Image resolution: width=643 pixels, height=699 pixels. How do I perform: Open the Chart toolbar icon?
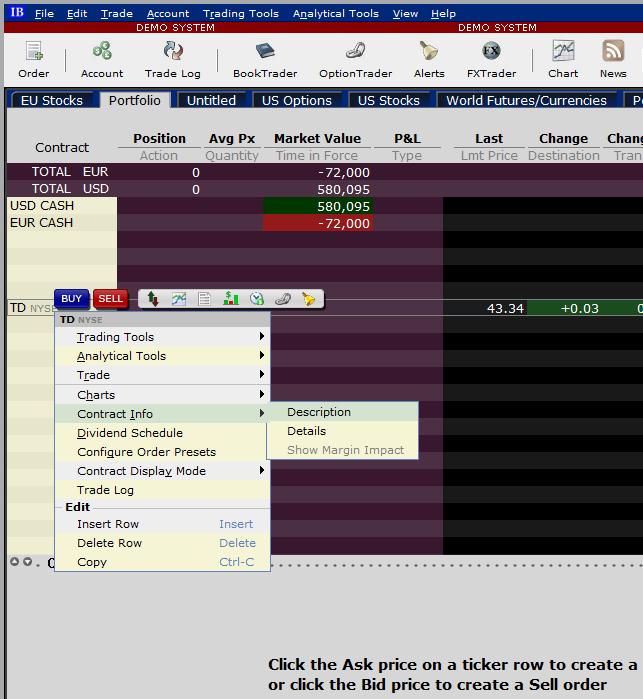pyautogui.click(x=563, y=59)
